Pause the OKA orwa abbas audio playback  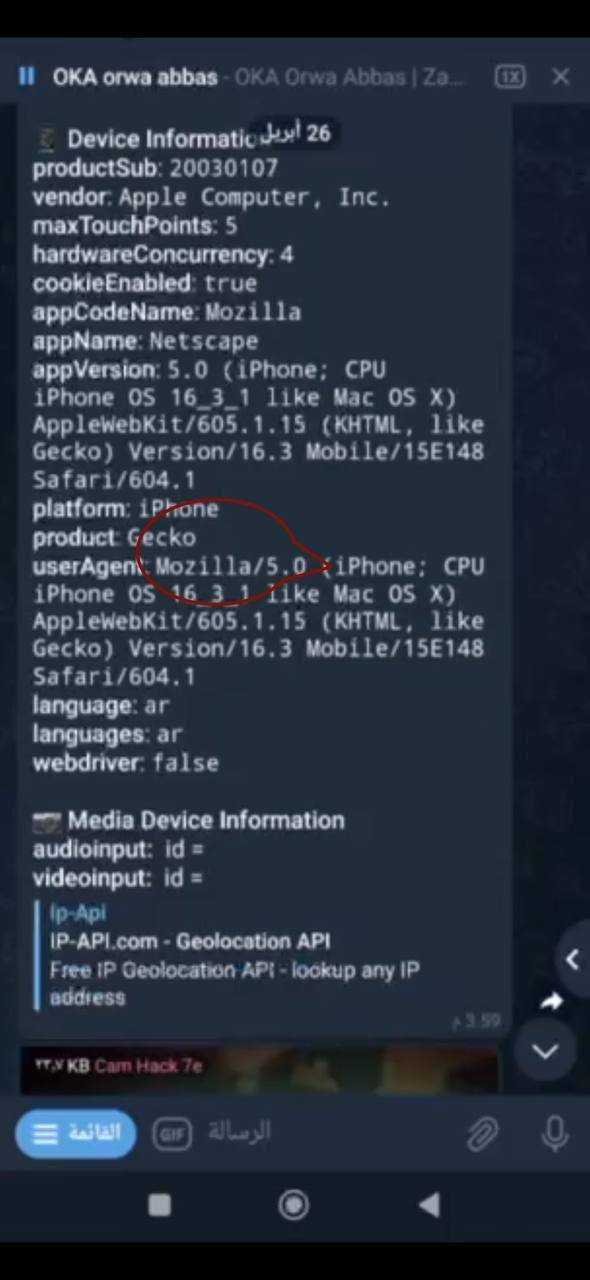click(27, 76)
